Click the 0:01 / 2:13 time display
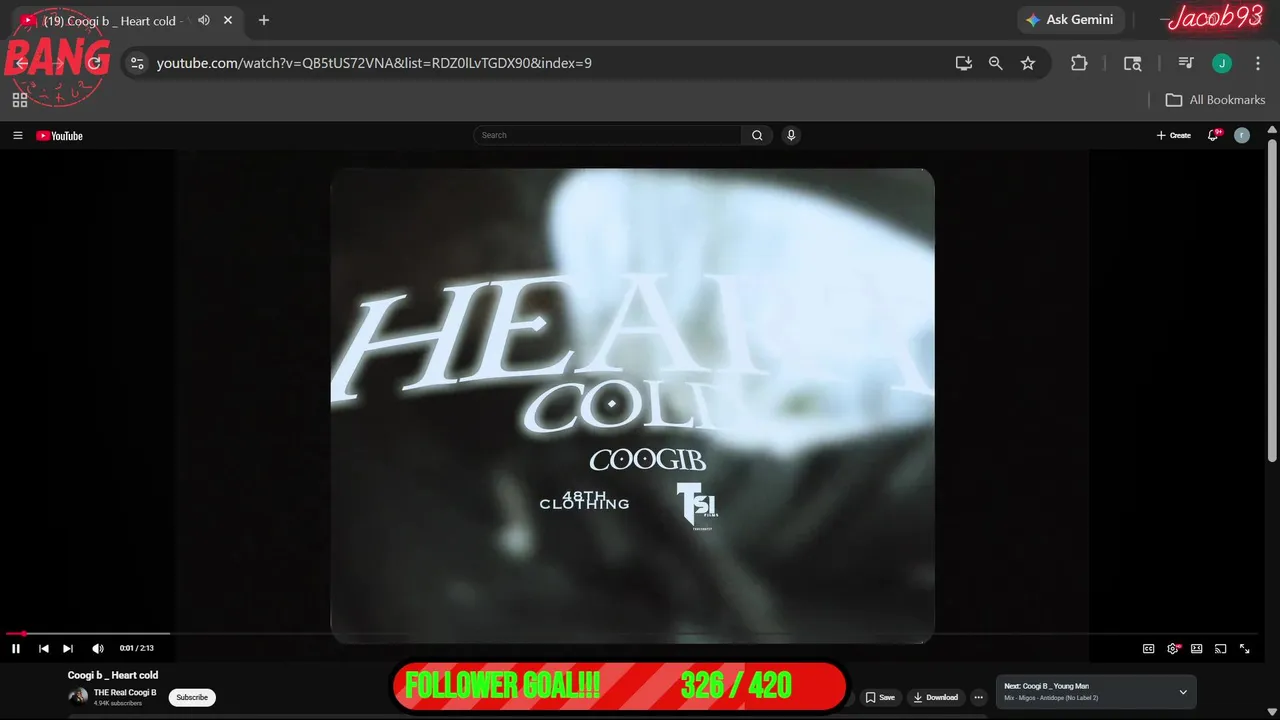 [137, 649]
